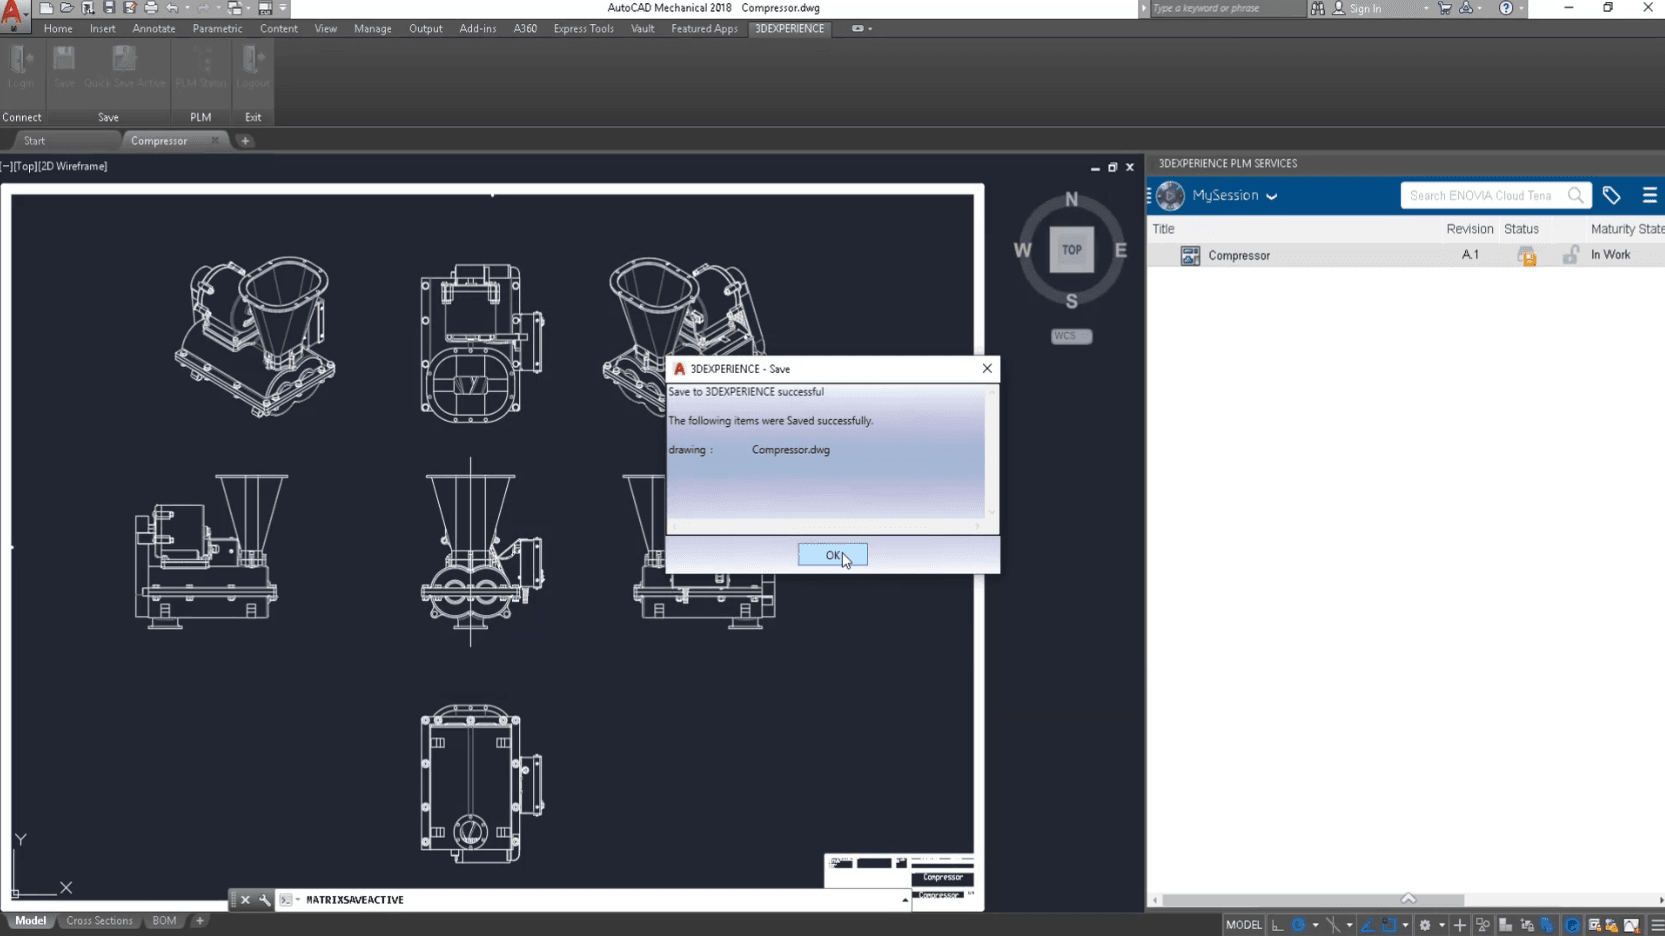
Task: Click the binoculars search icon in title bar
Action: point(1318,8)
